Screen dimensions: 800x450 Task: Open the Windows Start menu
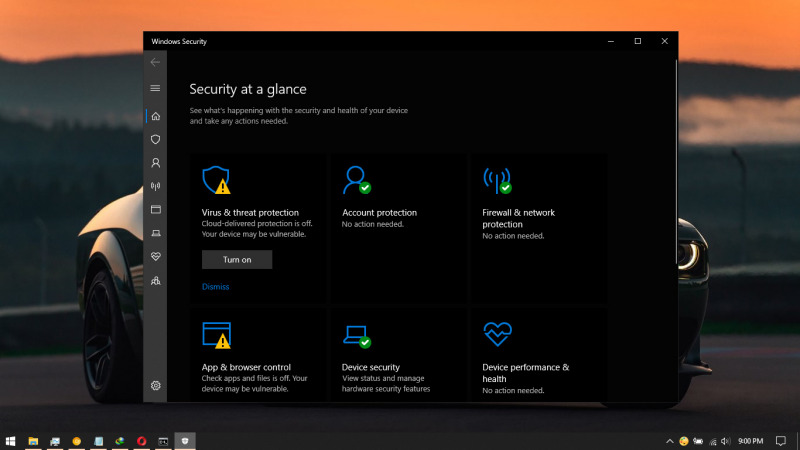[x=10, y=441]
